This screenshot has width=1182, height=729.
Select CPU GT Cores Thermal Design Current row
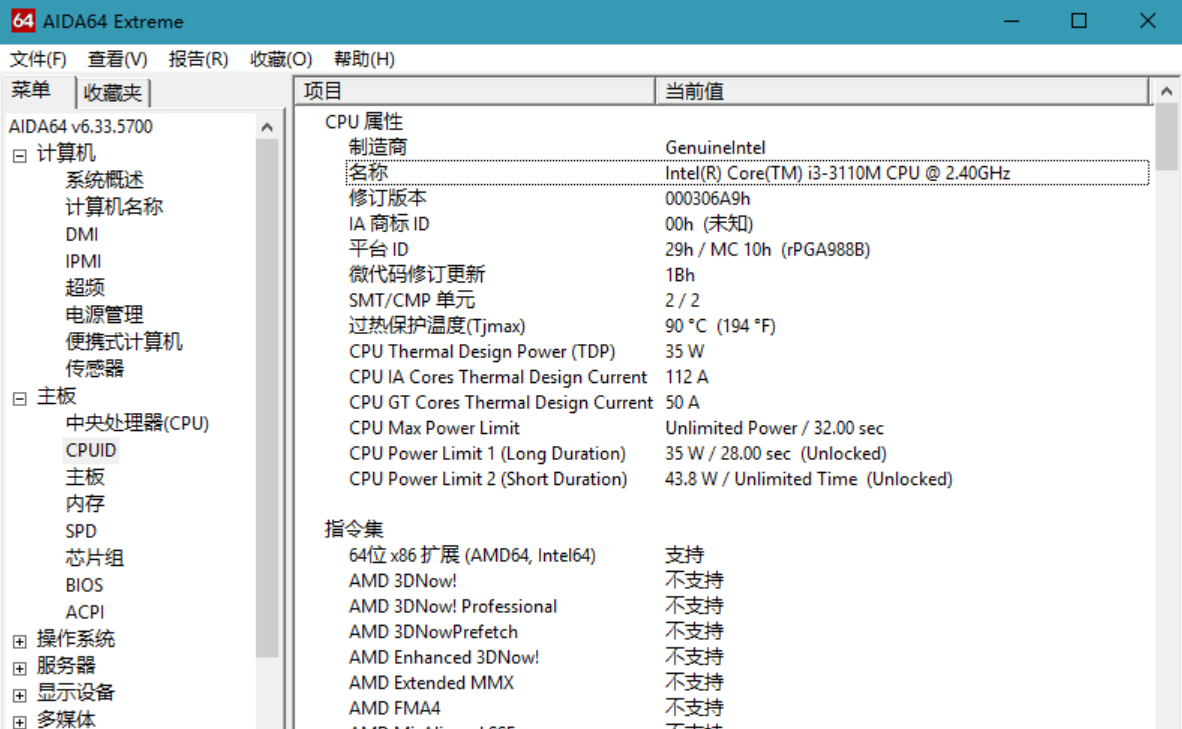point(748,403)
